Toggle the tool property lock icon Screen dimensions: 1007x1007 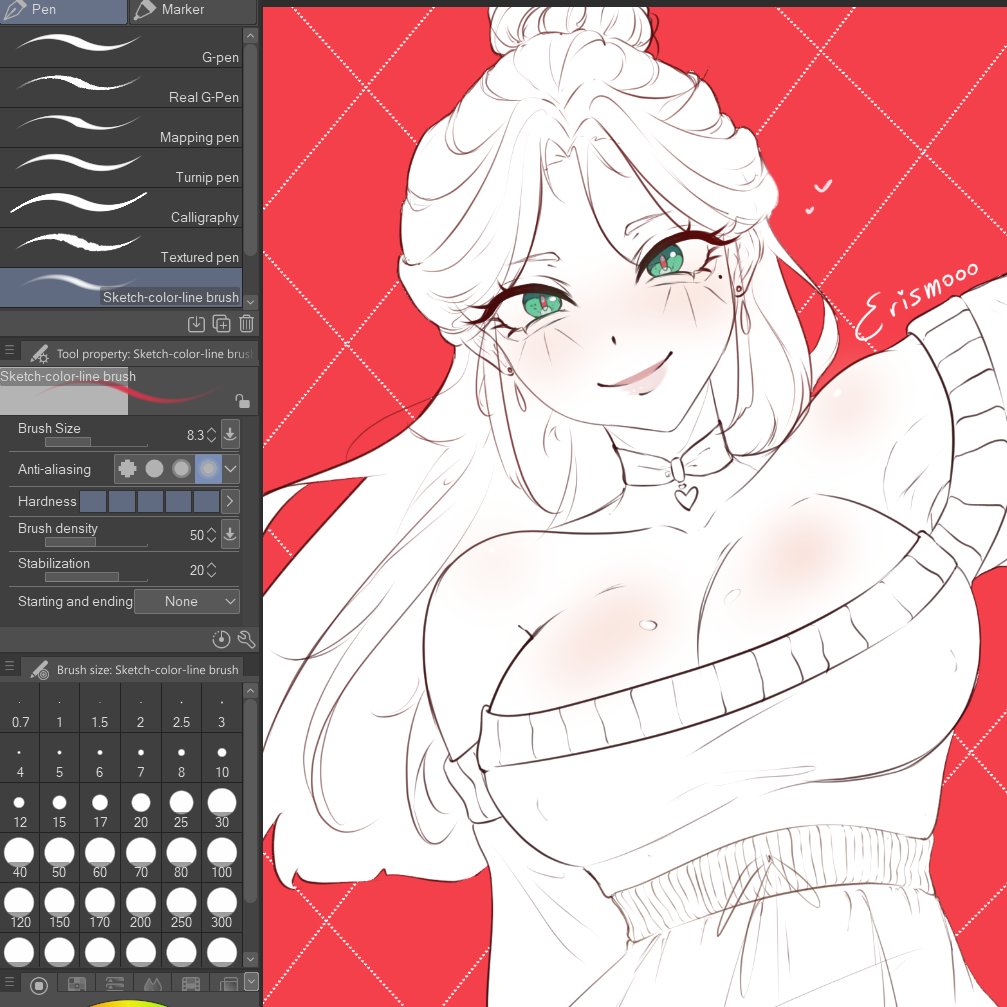point(242,401)
